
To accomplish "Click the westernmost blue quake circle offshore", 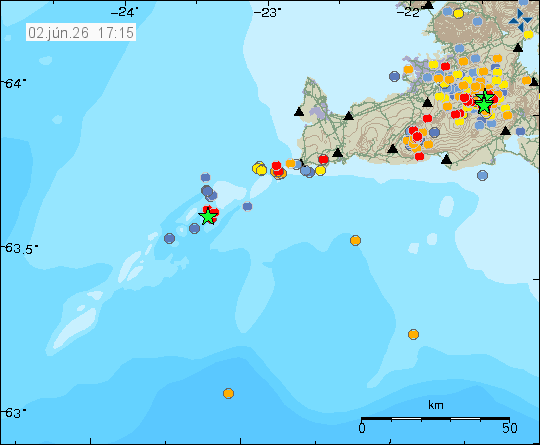I will tap(169, 238).
